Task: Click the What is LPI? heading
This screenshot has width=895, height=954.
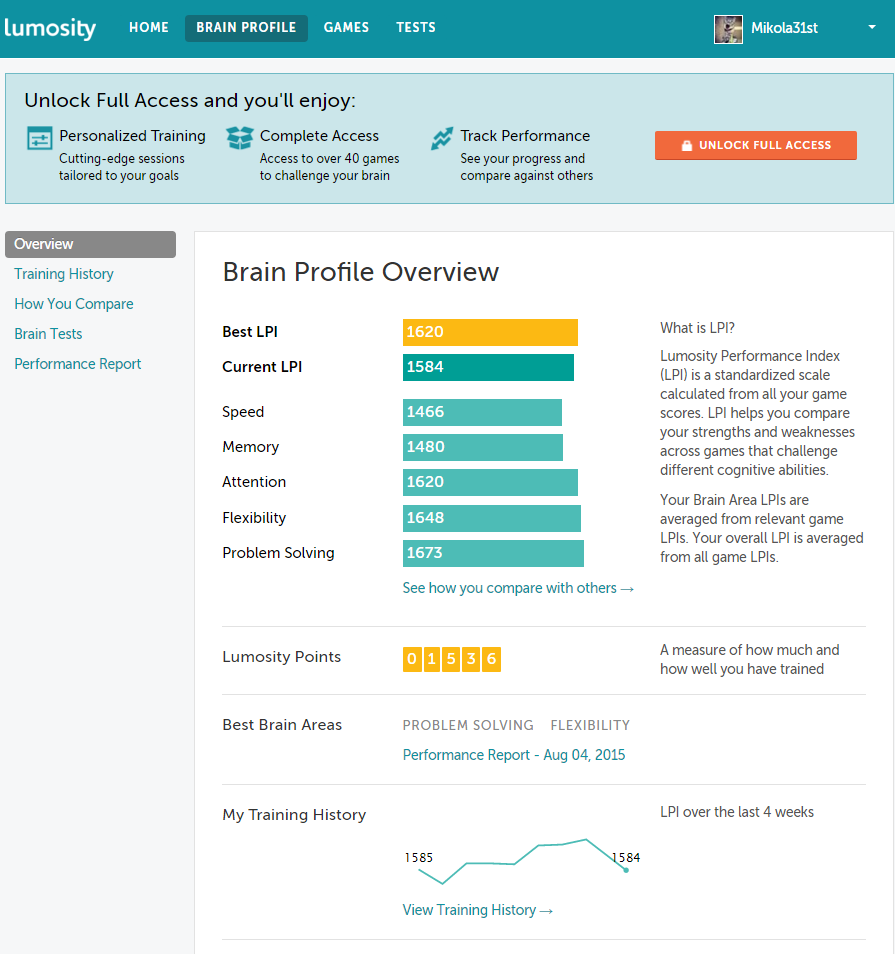Action: 697,328
